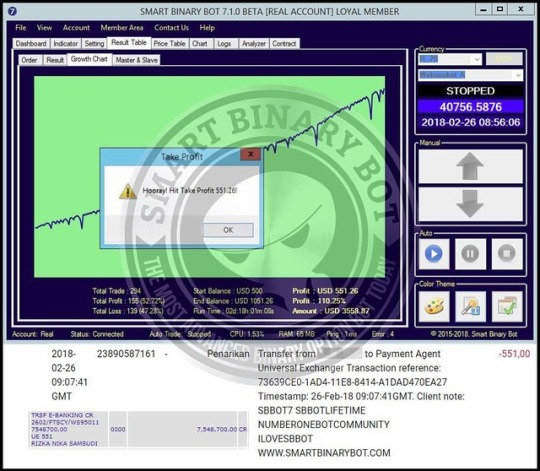
Task: Select the Result Table tab
Action: (129, 43)
